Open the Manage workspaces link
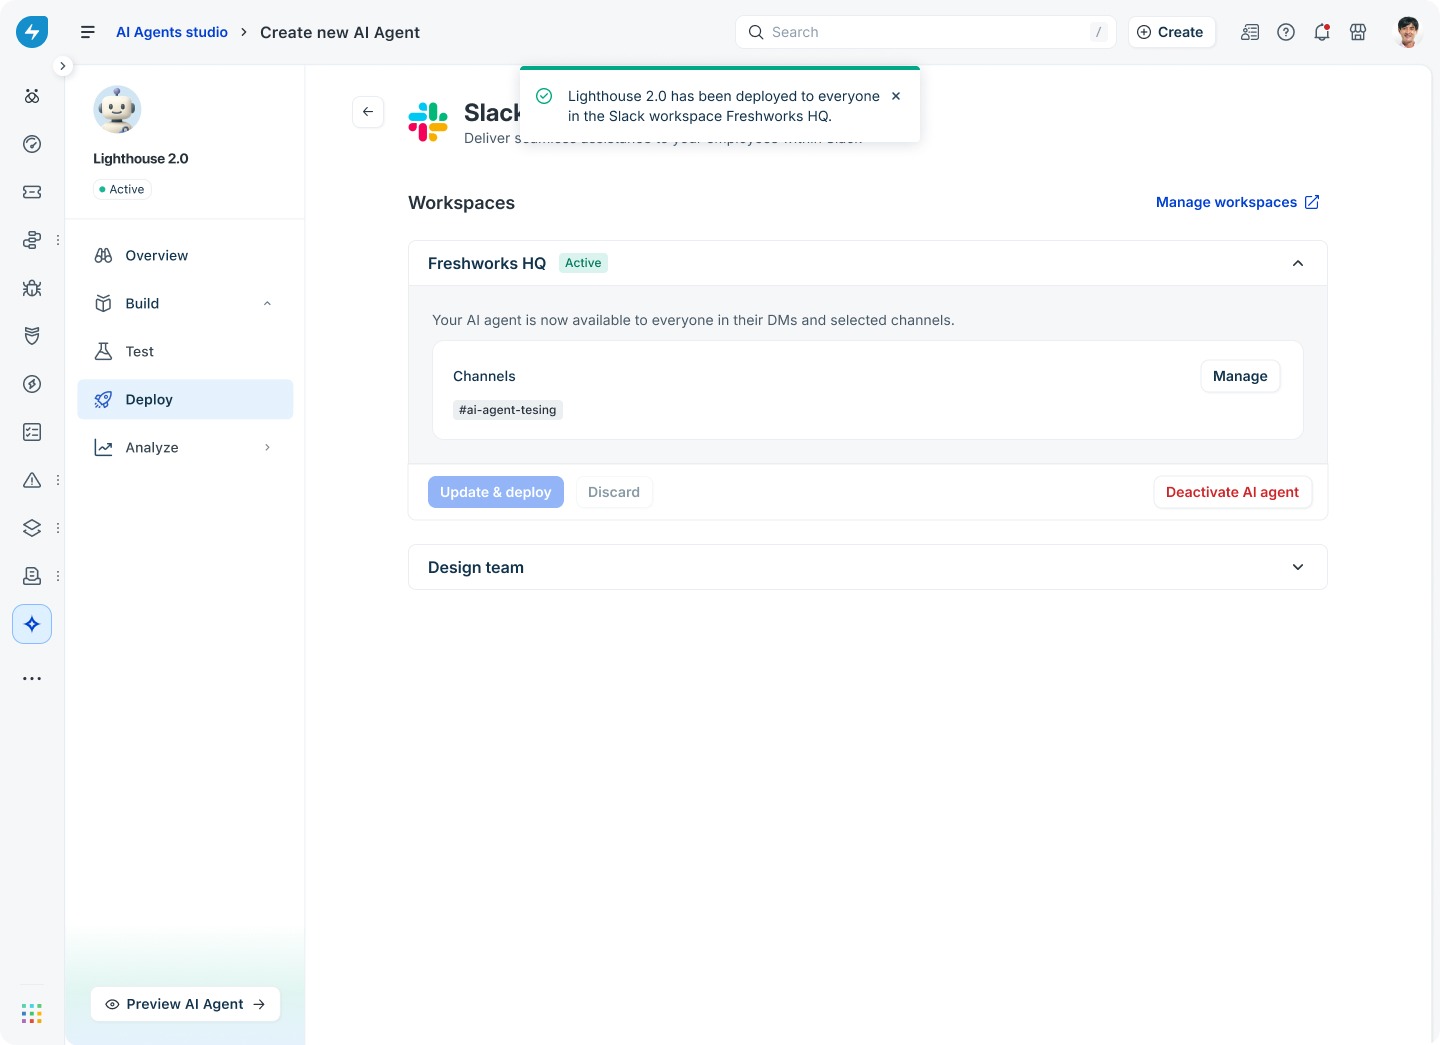The image size is (1440, 1045). click(x=1238, y=202)
